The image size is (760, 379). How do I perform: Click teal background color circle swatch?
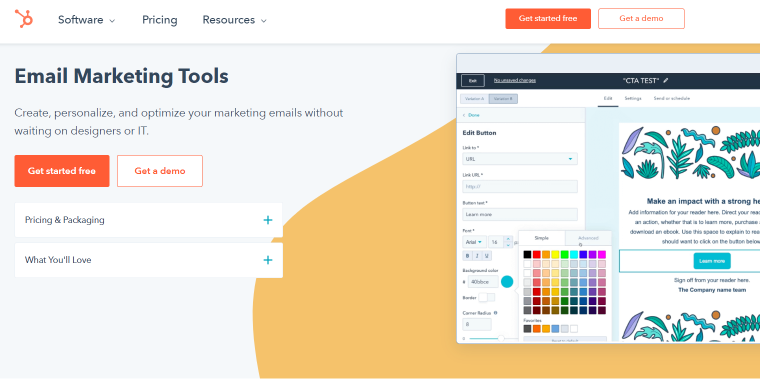(507, 282)
